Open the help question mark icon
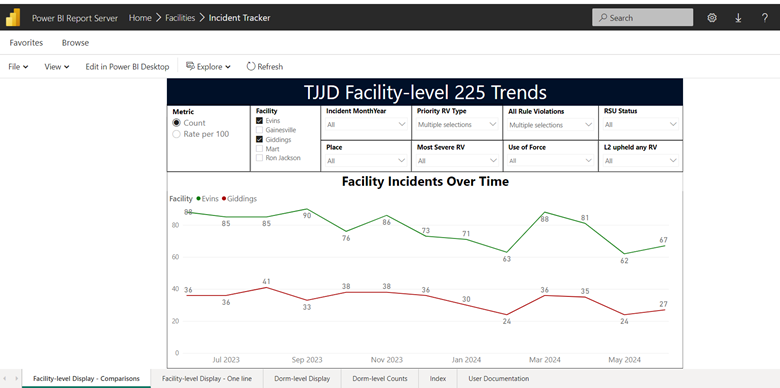This screenshot has height=388, width=780. (x=765, y=18)
